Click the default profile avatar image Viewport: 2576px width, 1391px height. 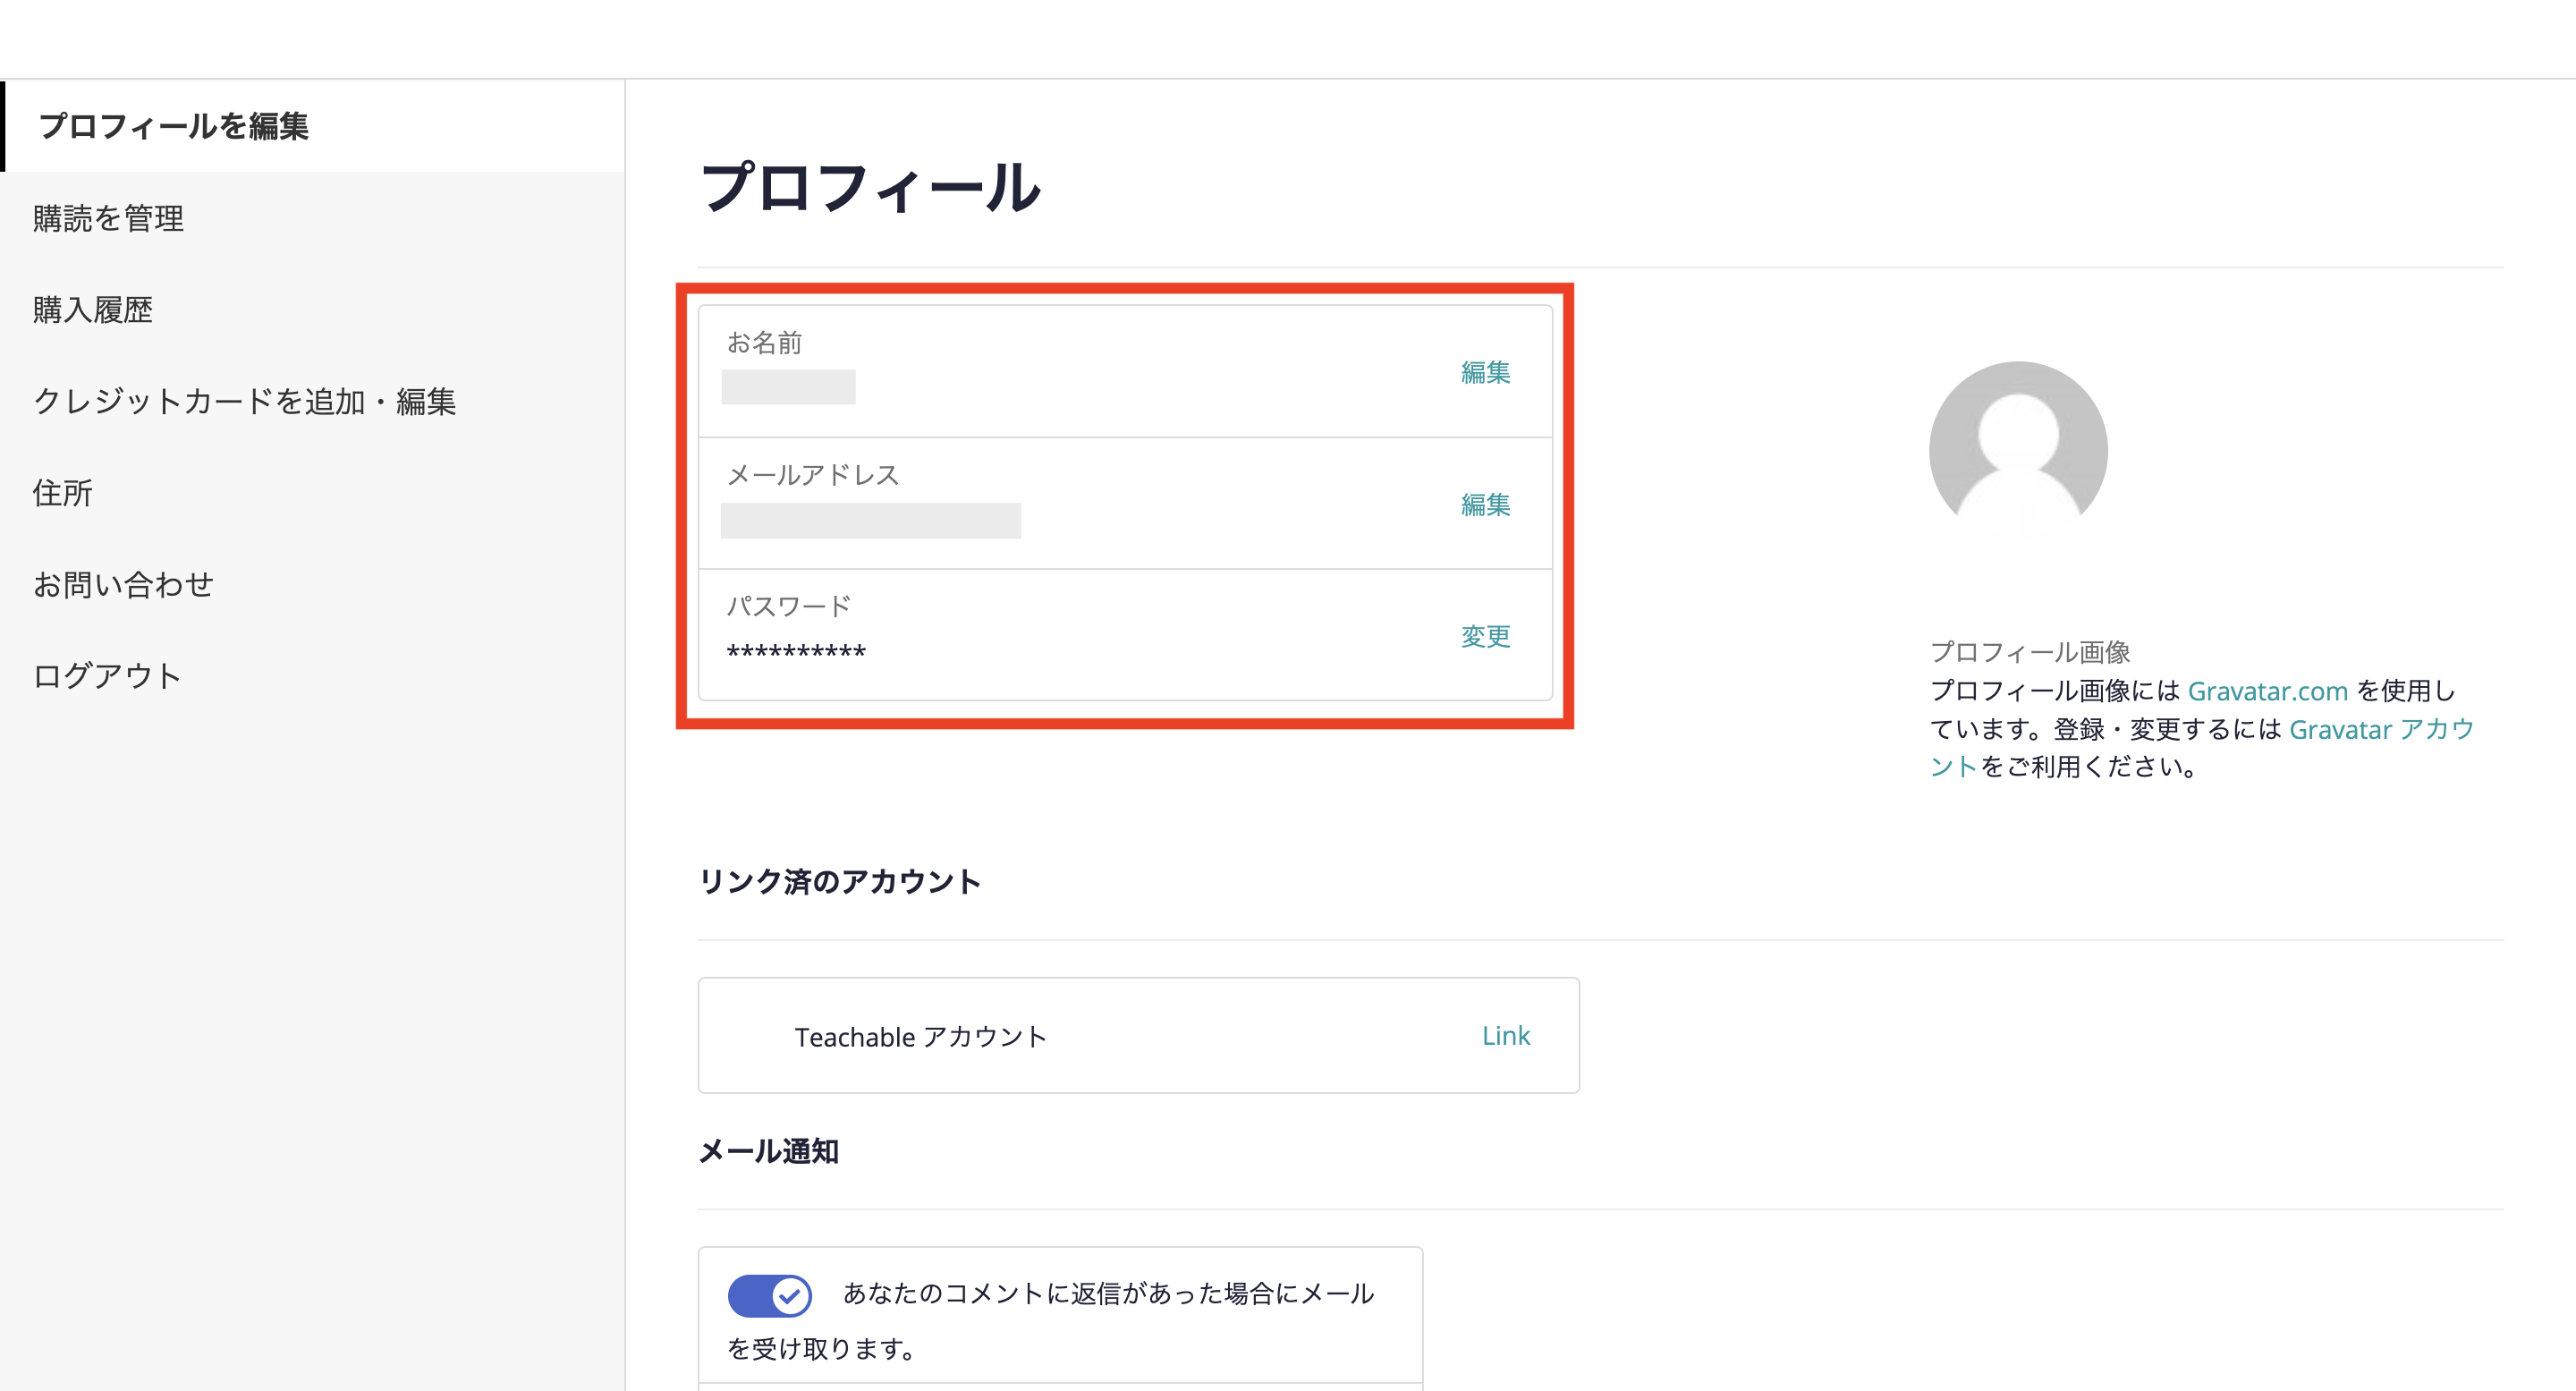(x=2018, y=448)
